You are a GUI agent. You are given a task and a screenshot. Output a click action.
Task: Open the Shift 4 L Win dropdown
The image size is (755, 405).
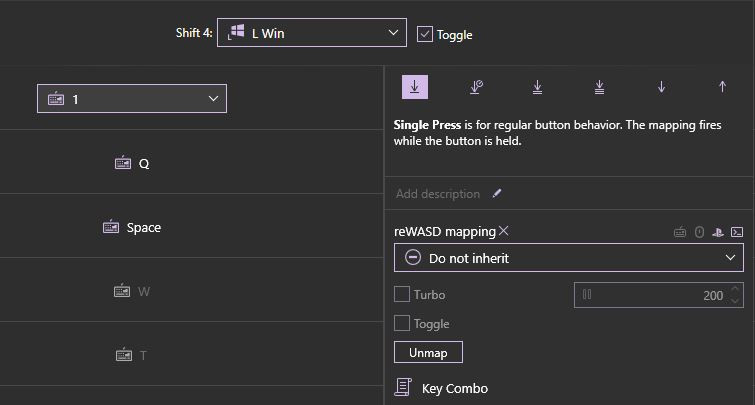(x=311, y=33)
